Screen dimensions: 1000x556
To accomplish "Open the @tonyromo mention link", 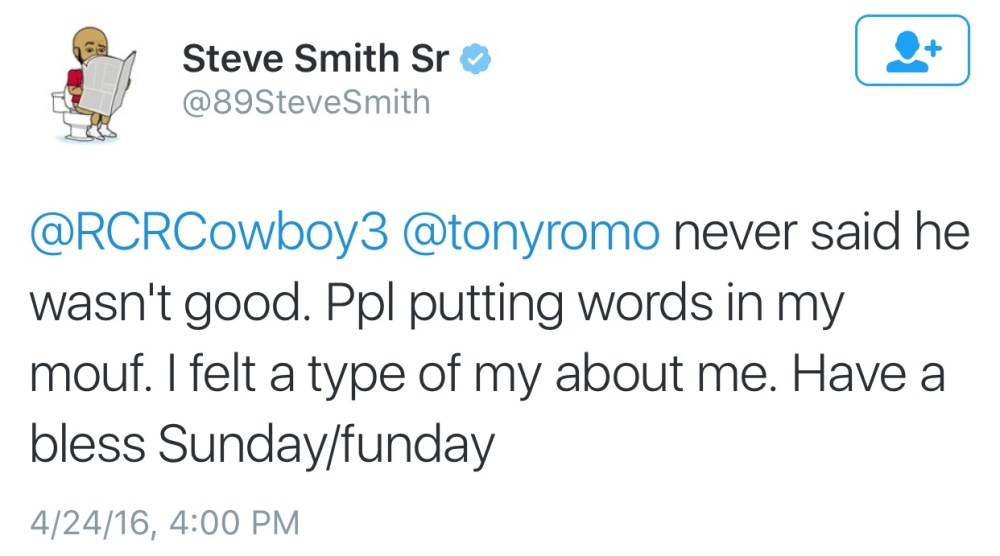I will (531, 233).
